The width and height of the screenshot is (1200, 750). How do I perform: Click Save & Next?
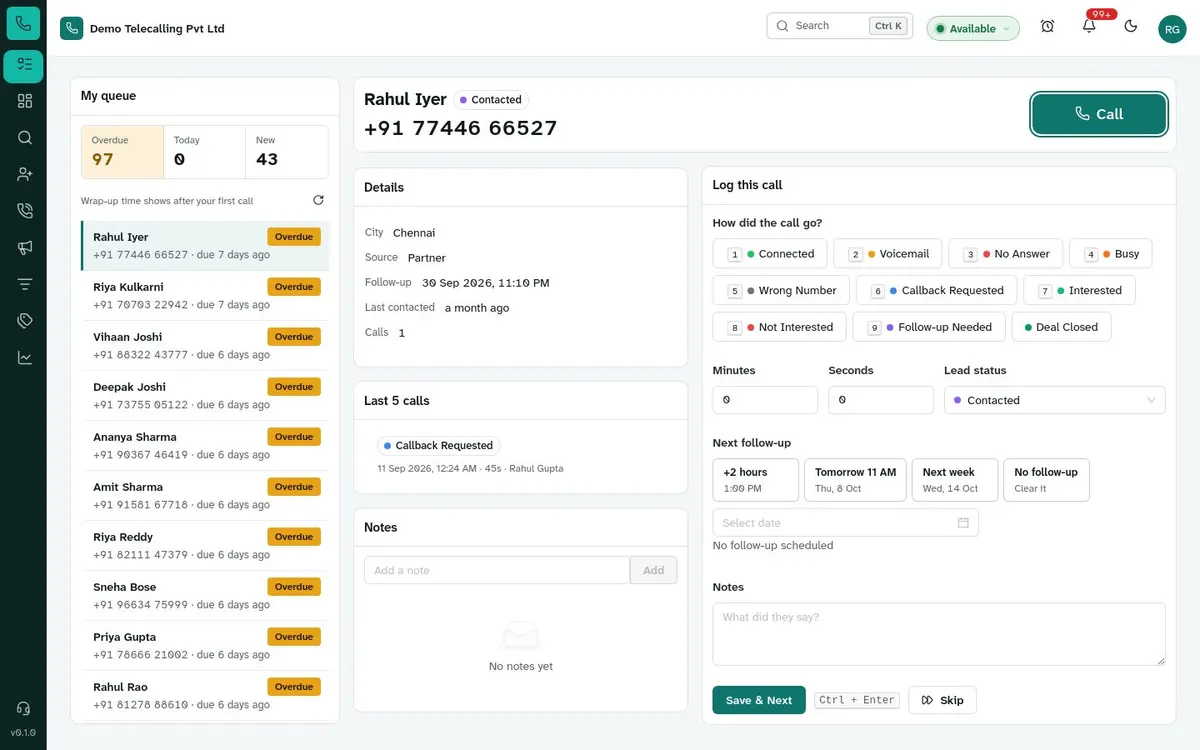759,700
